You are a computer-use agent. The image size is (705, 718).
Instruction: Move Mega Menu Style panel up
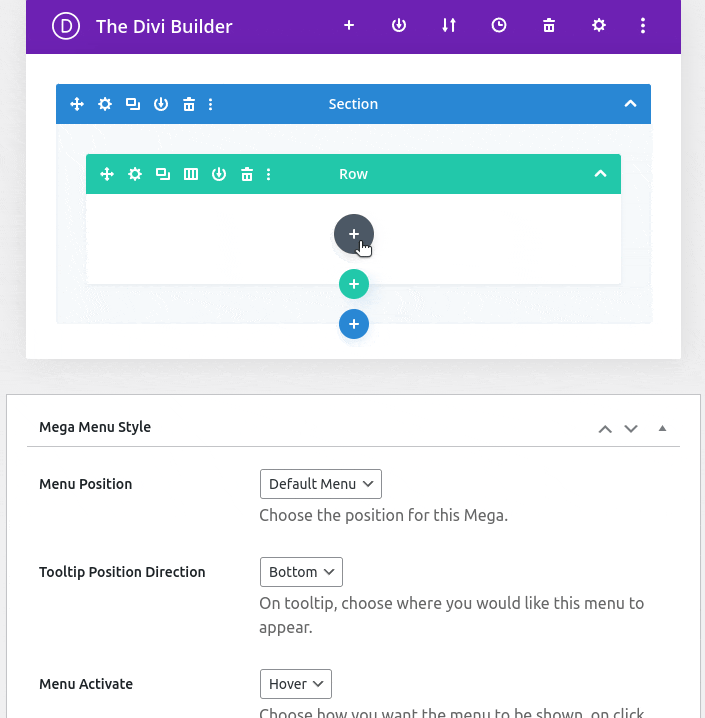[x=605, y=429]
